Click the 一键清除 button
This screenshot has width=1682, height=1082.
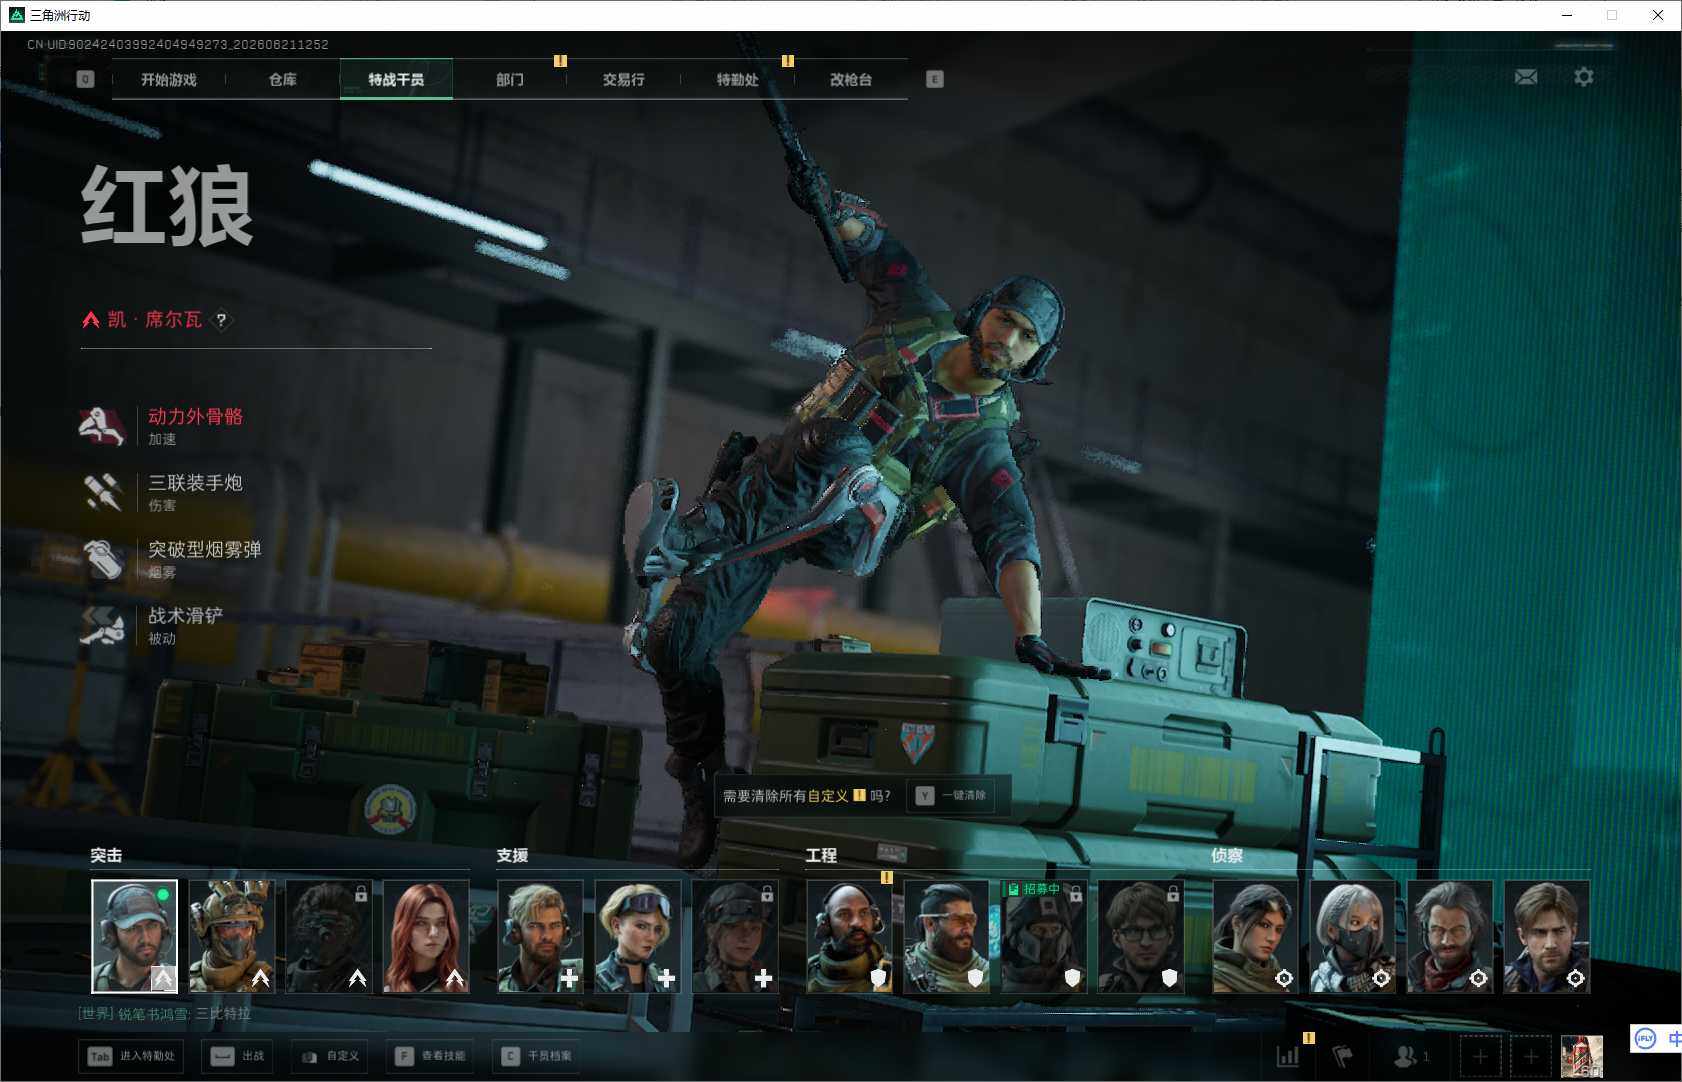[951, 796]
